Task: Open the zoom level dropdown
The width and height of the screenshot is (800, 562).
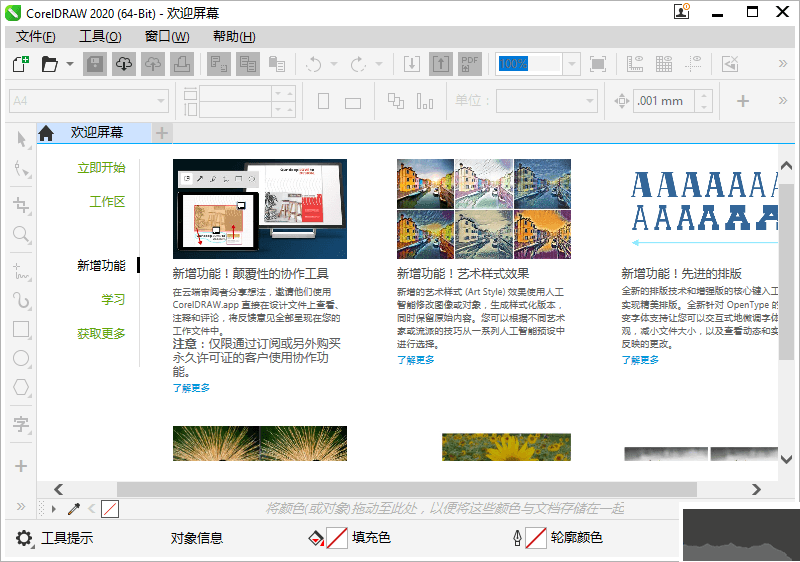Action: pos(570,64)
